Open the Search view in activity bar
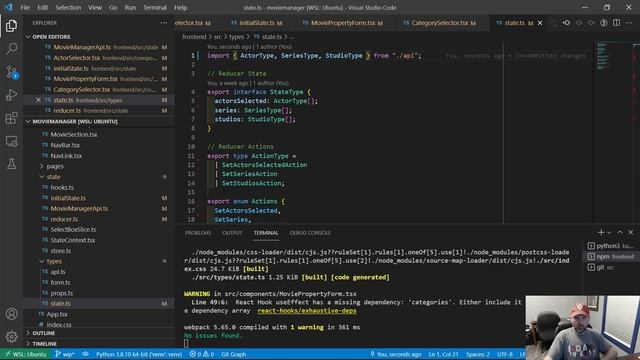 [11, 49]
